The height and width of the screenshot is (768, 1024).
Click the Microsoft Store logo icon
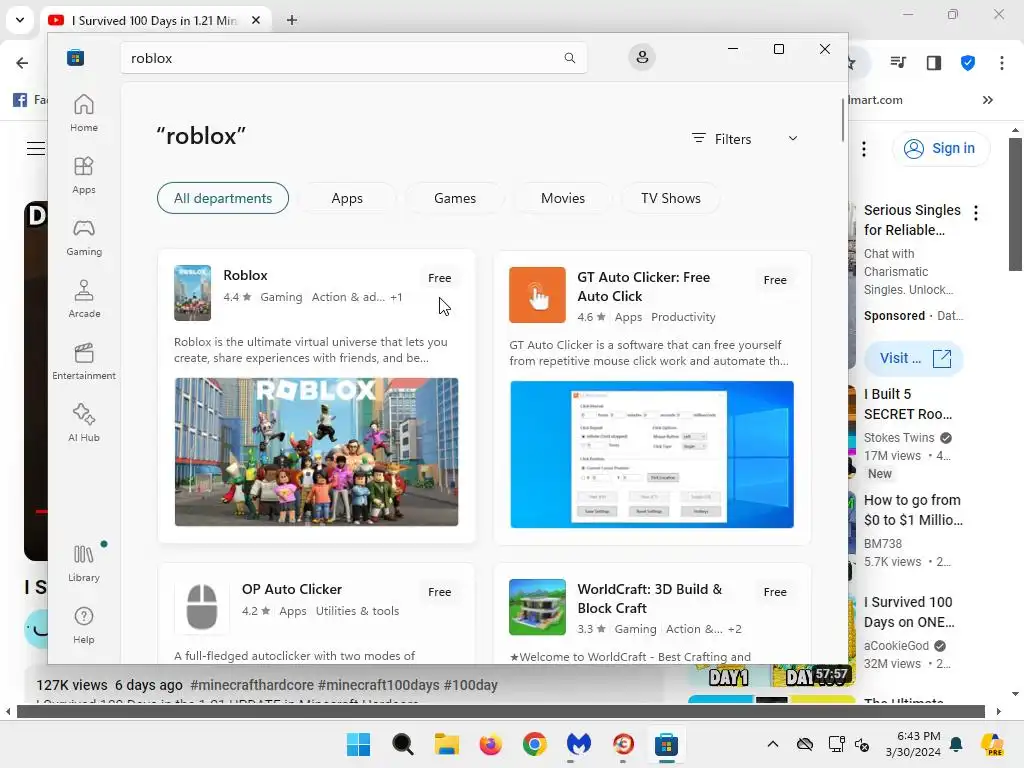(x=75, y=57)
